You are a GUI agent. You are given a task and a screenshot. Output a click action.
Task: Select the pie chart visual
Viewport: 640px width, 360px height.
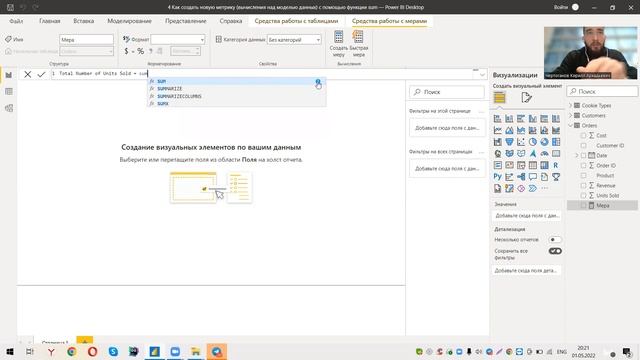[x=533, y=142]
